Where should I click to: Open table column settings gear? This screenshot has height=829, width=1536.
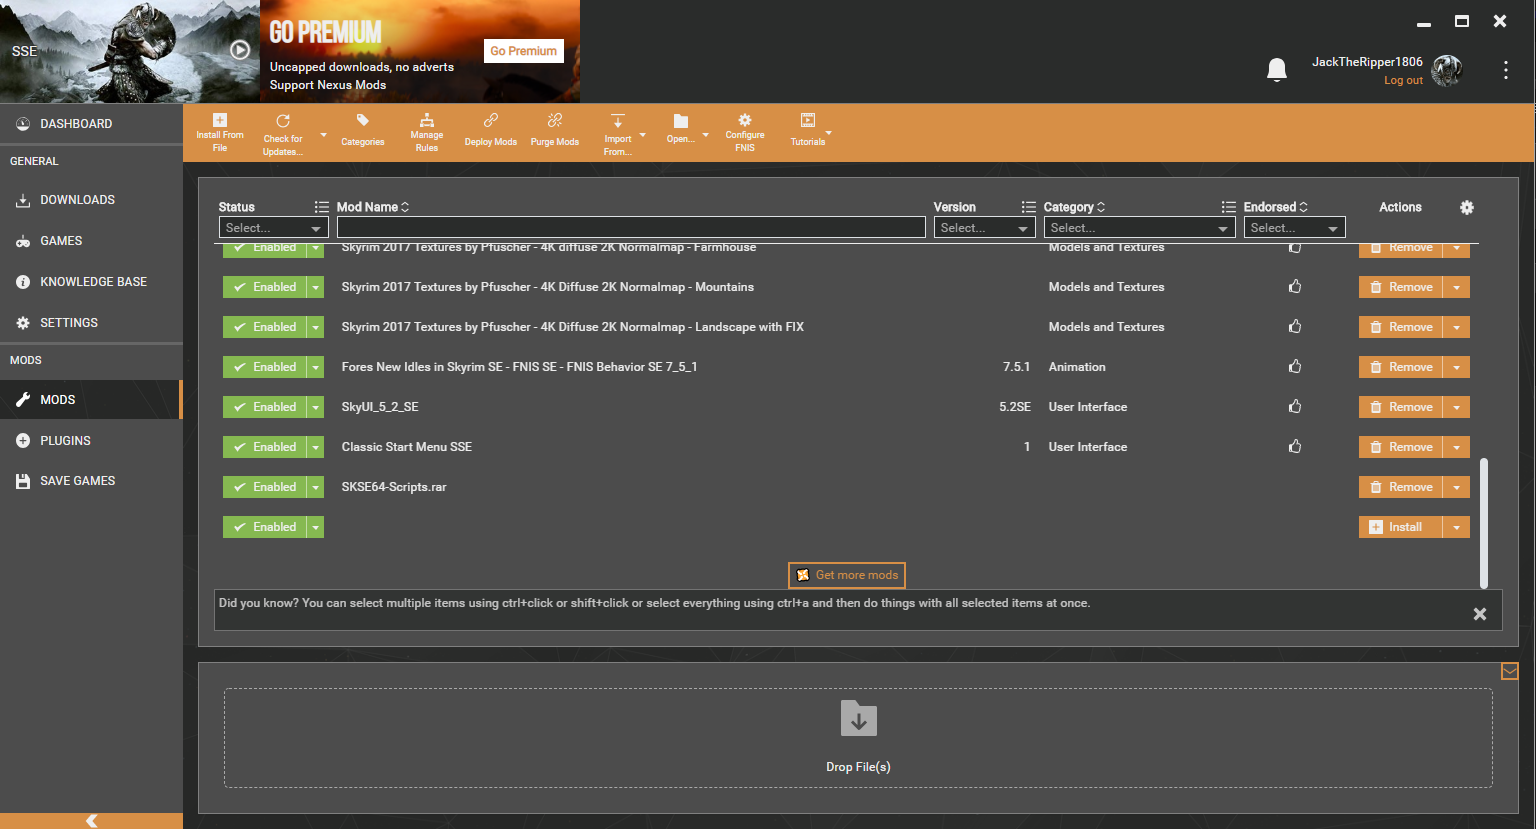coord(1467,207)
